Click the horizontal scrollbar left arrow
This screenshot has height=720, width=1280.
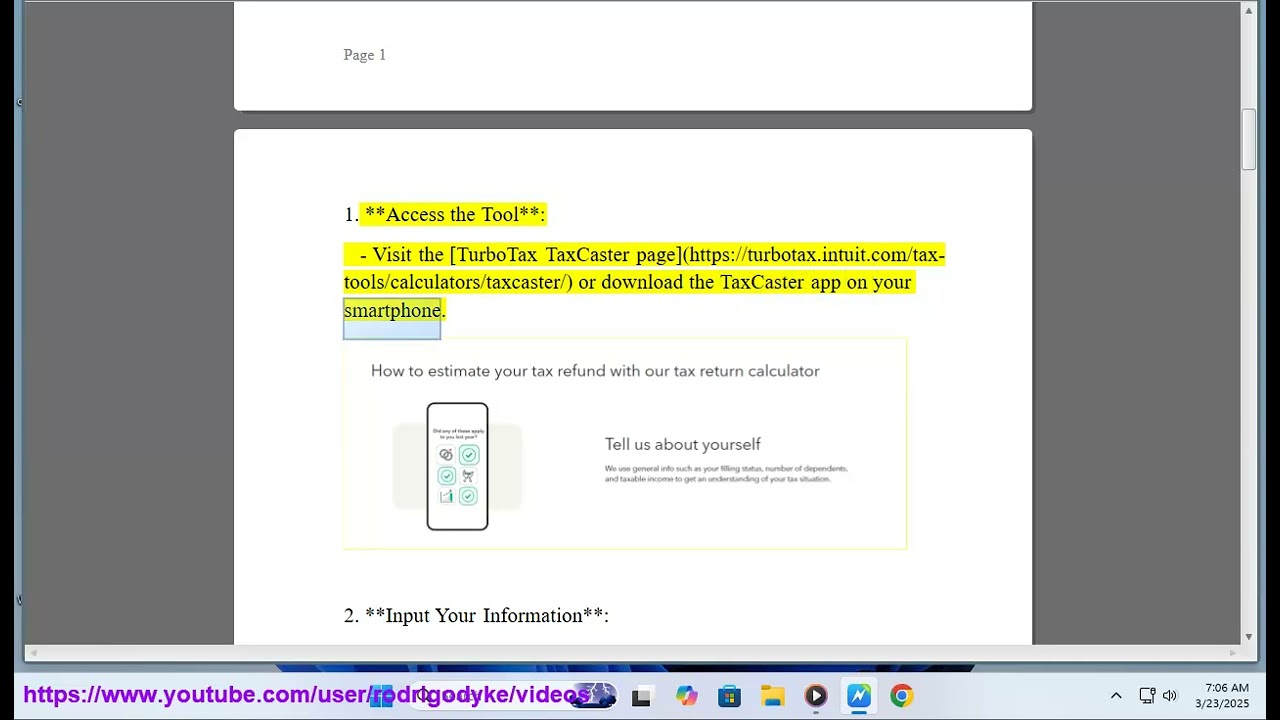[32, 653]
